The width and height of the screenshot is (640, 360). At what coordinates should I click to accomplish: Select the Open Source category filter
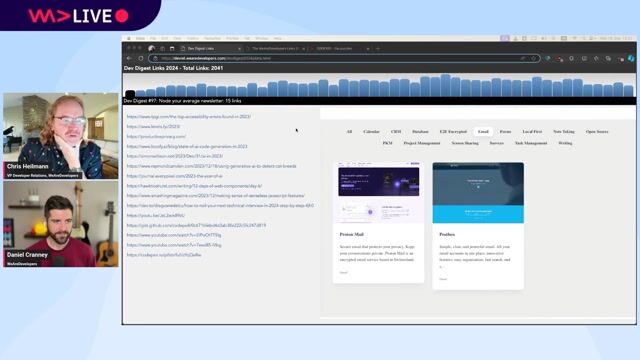tap(597, 131)
